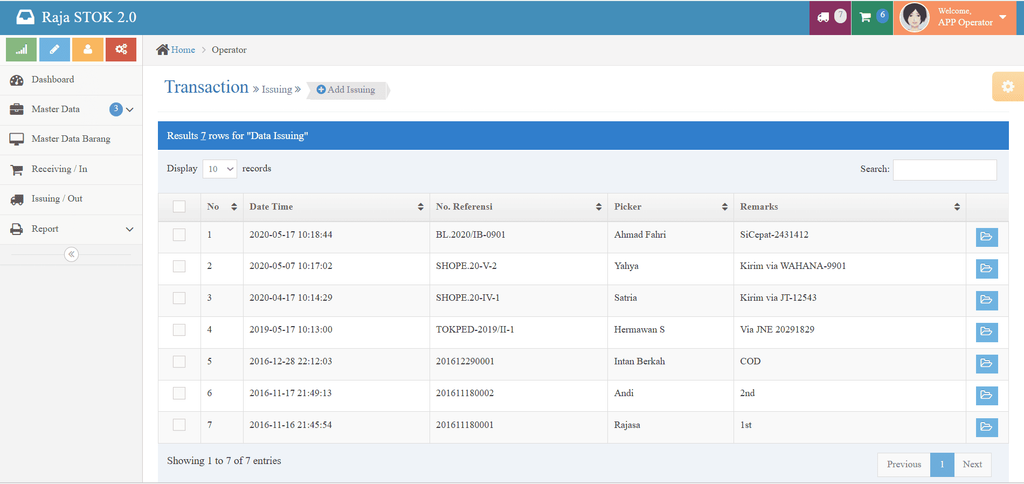
Task: Click the Master Data badge showing 3
Action: click(116, 109)
